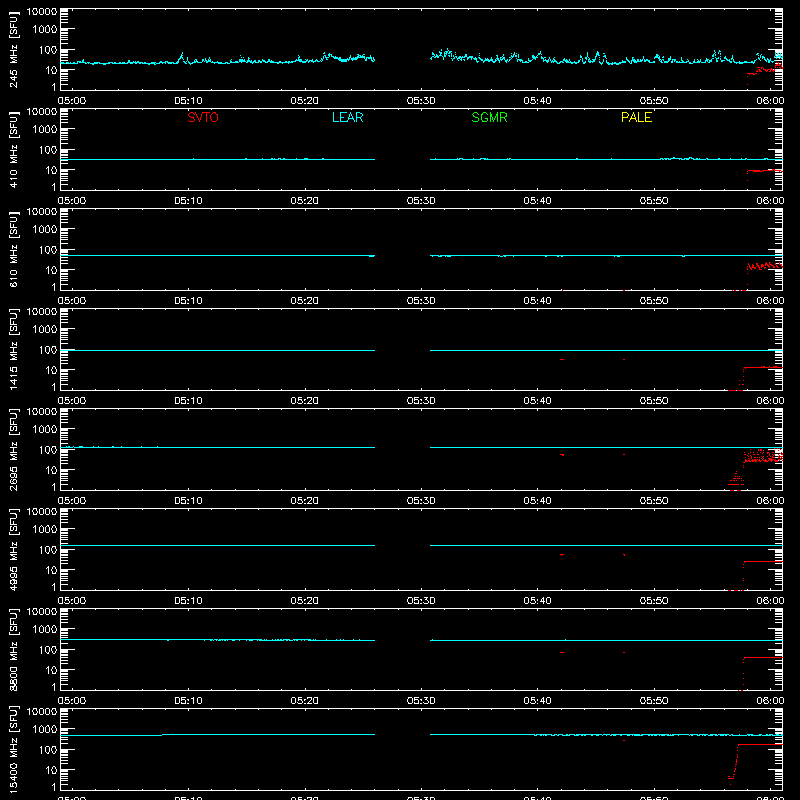The height and width of the screenshot is (800, 800).
Task: Click the yellow PALE station legend label
Action: click(636, 117)
